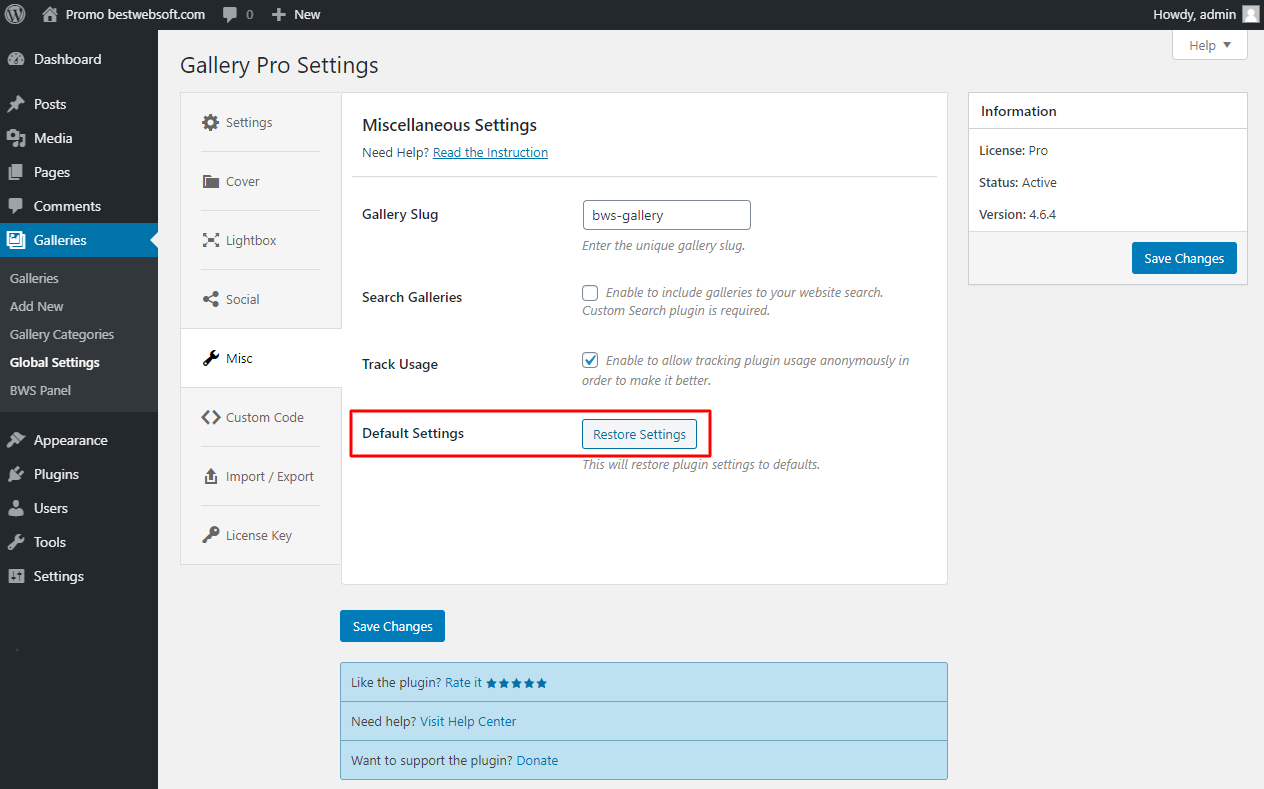
Task: Click the Galleries icon in sidebar
Action: [x=16, y=240]
